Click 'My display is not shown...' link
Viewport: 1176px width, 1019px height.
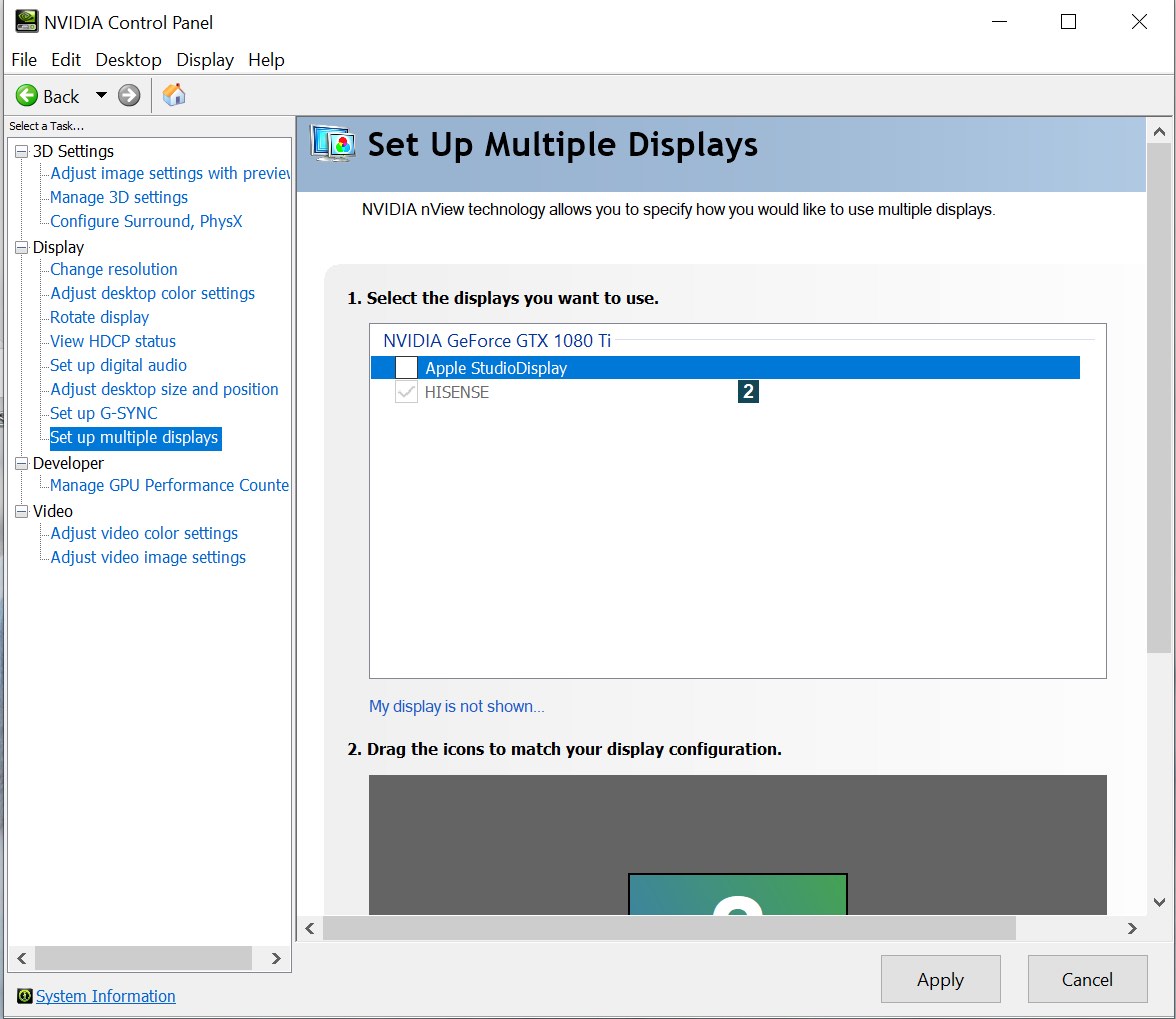point(456,706)
